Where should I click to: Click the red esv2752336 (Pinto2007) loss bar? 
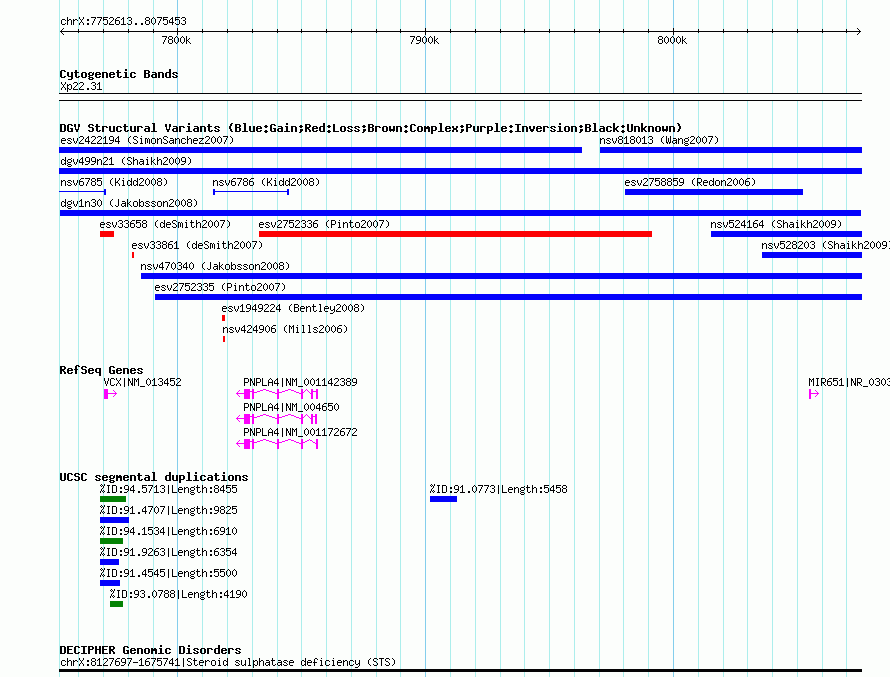[x=455, y=234]
